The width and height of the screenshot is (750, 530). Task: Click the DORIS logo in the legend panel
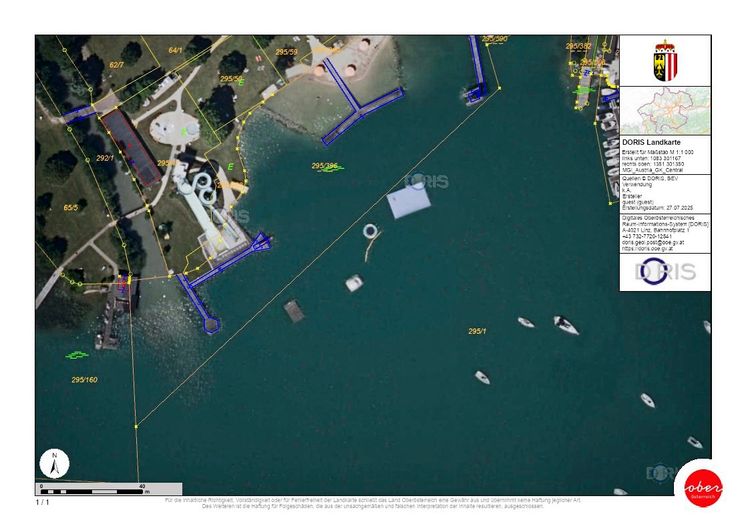[x=665, y=272]
